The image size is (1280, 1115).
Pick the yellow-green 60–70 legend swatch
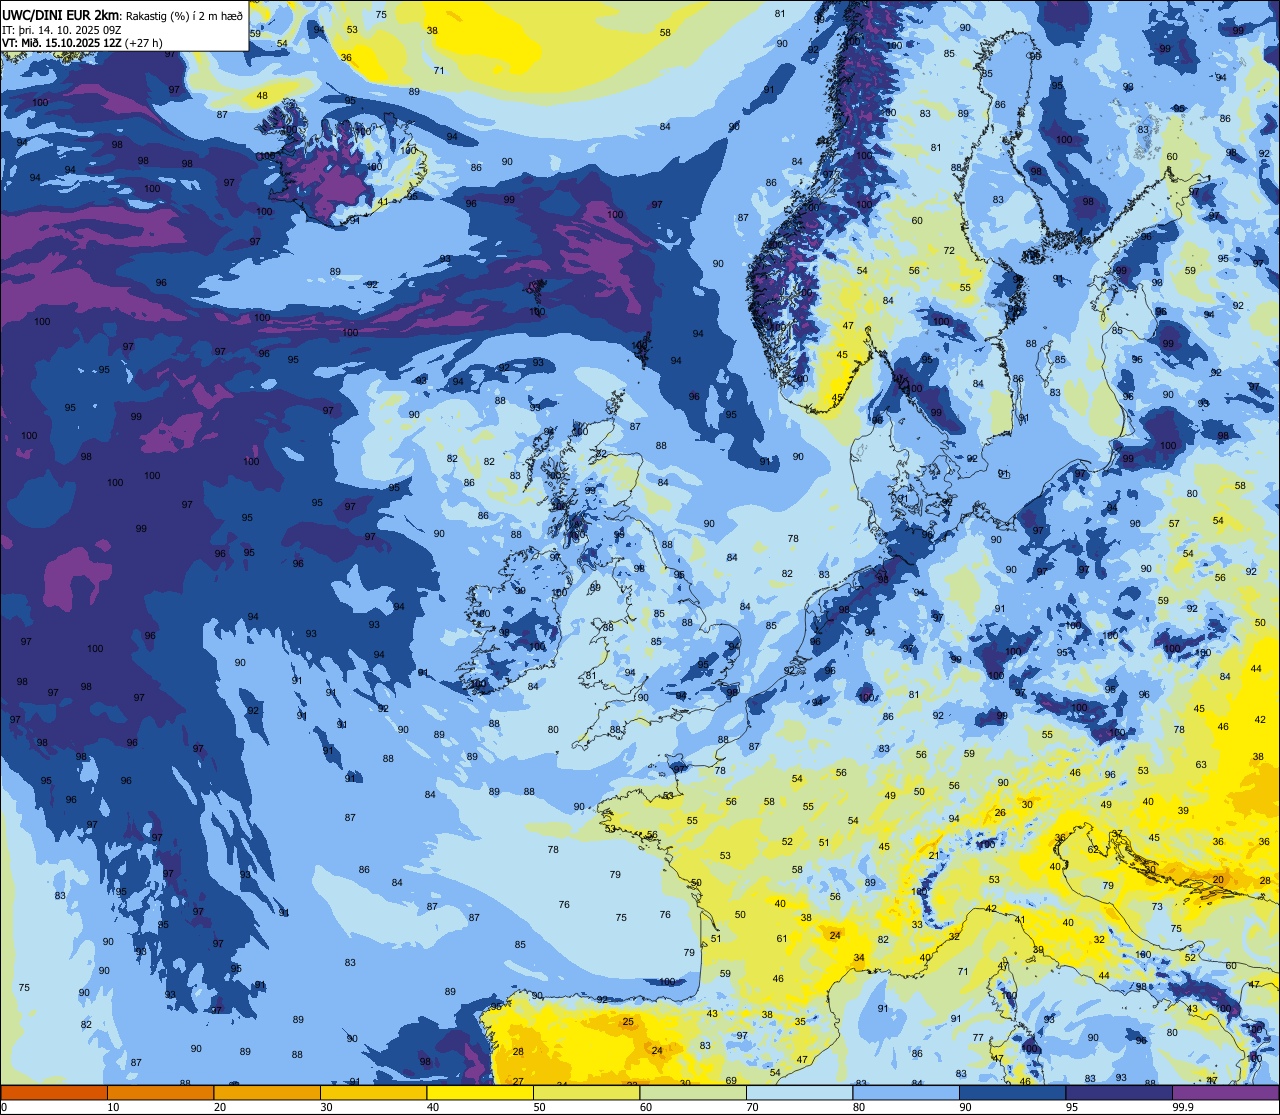coord(693,1093)
